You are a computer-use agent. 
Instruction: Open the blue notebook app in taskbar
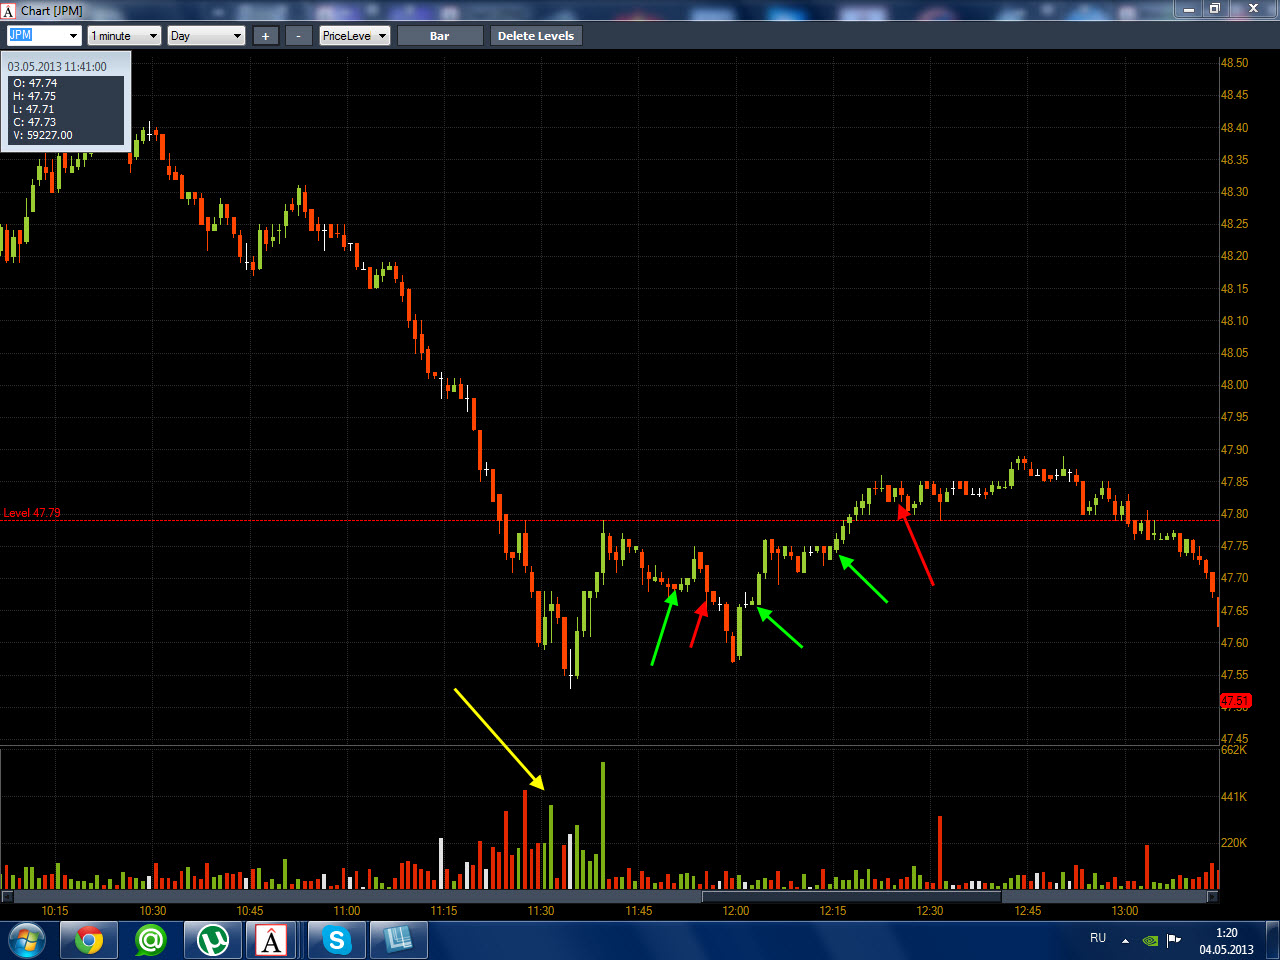pyautogui.click(x=398, y=940)
